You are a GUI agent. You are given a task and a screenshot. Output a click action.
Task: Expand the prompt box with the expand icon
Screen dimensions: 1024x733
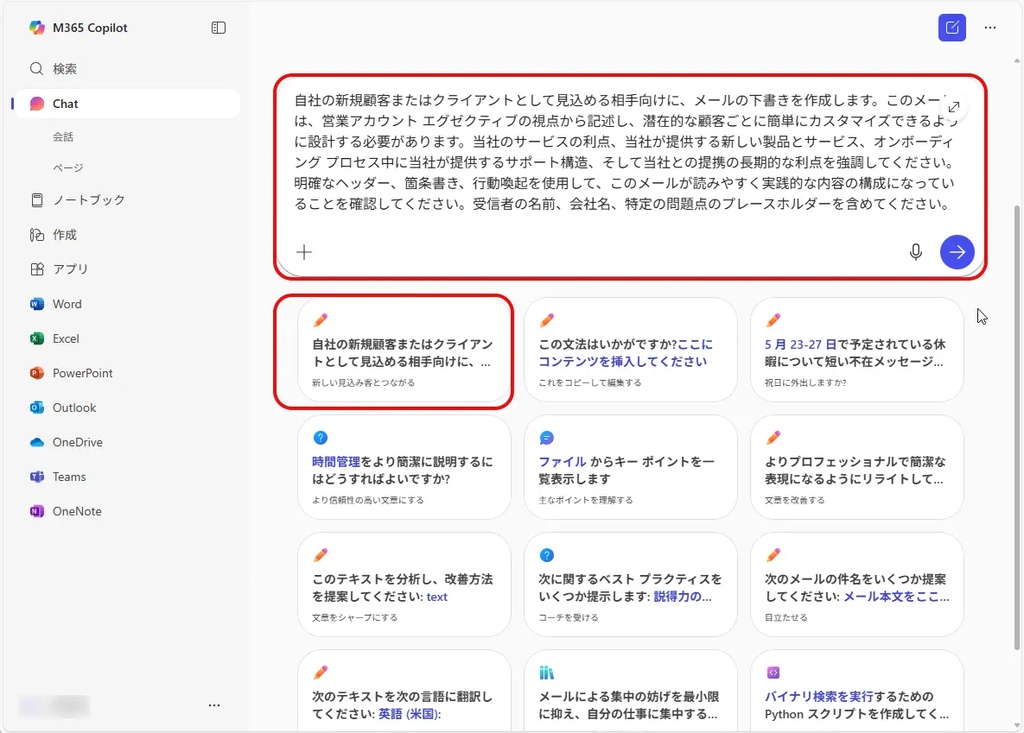click(x=953, y=107)
